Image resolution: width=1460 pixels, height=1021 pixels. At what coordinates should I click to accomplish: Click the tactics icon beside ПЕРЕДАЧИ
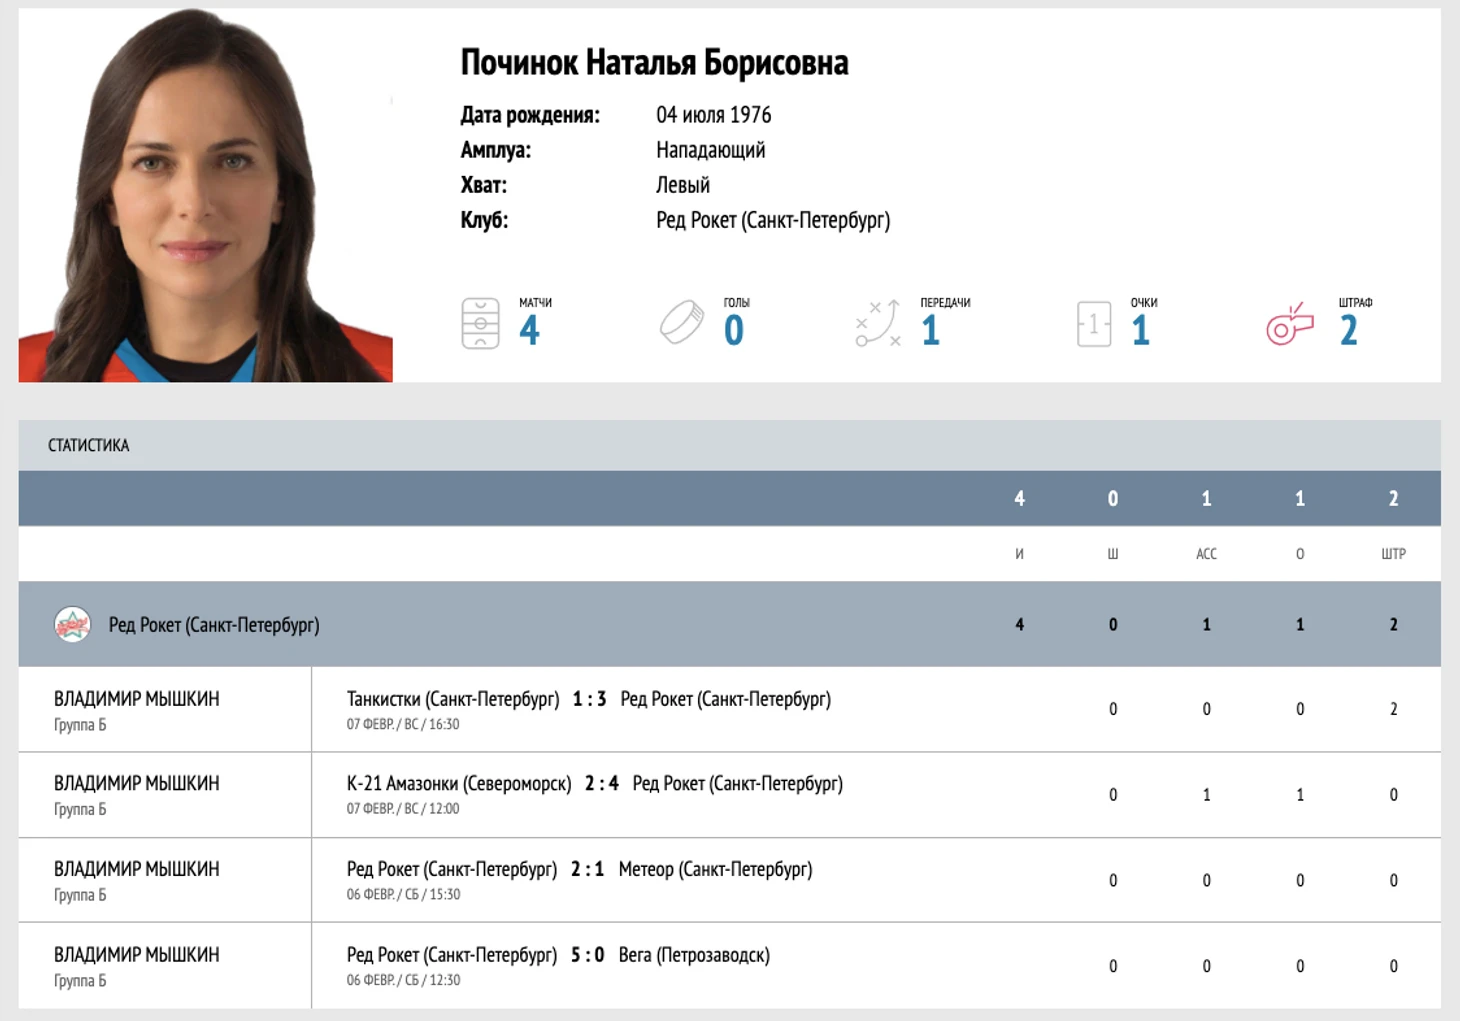(879, 323)
